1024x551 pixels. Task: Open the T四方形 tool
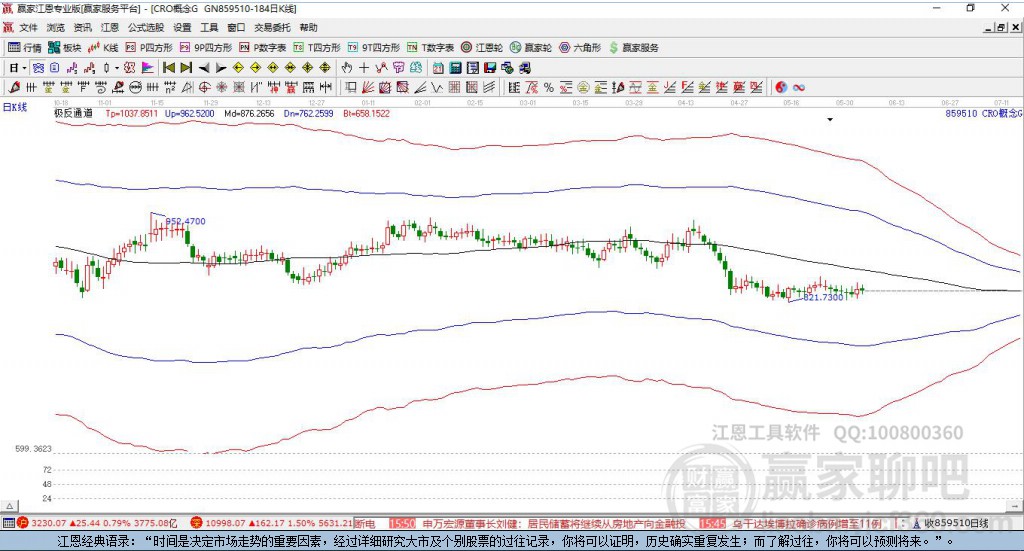317,48
